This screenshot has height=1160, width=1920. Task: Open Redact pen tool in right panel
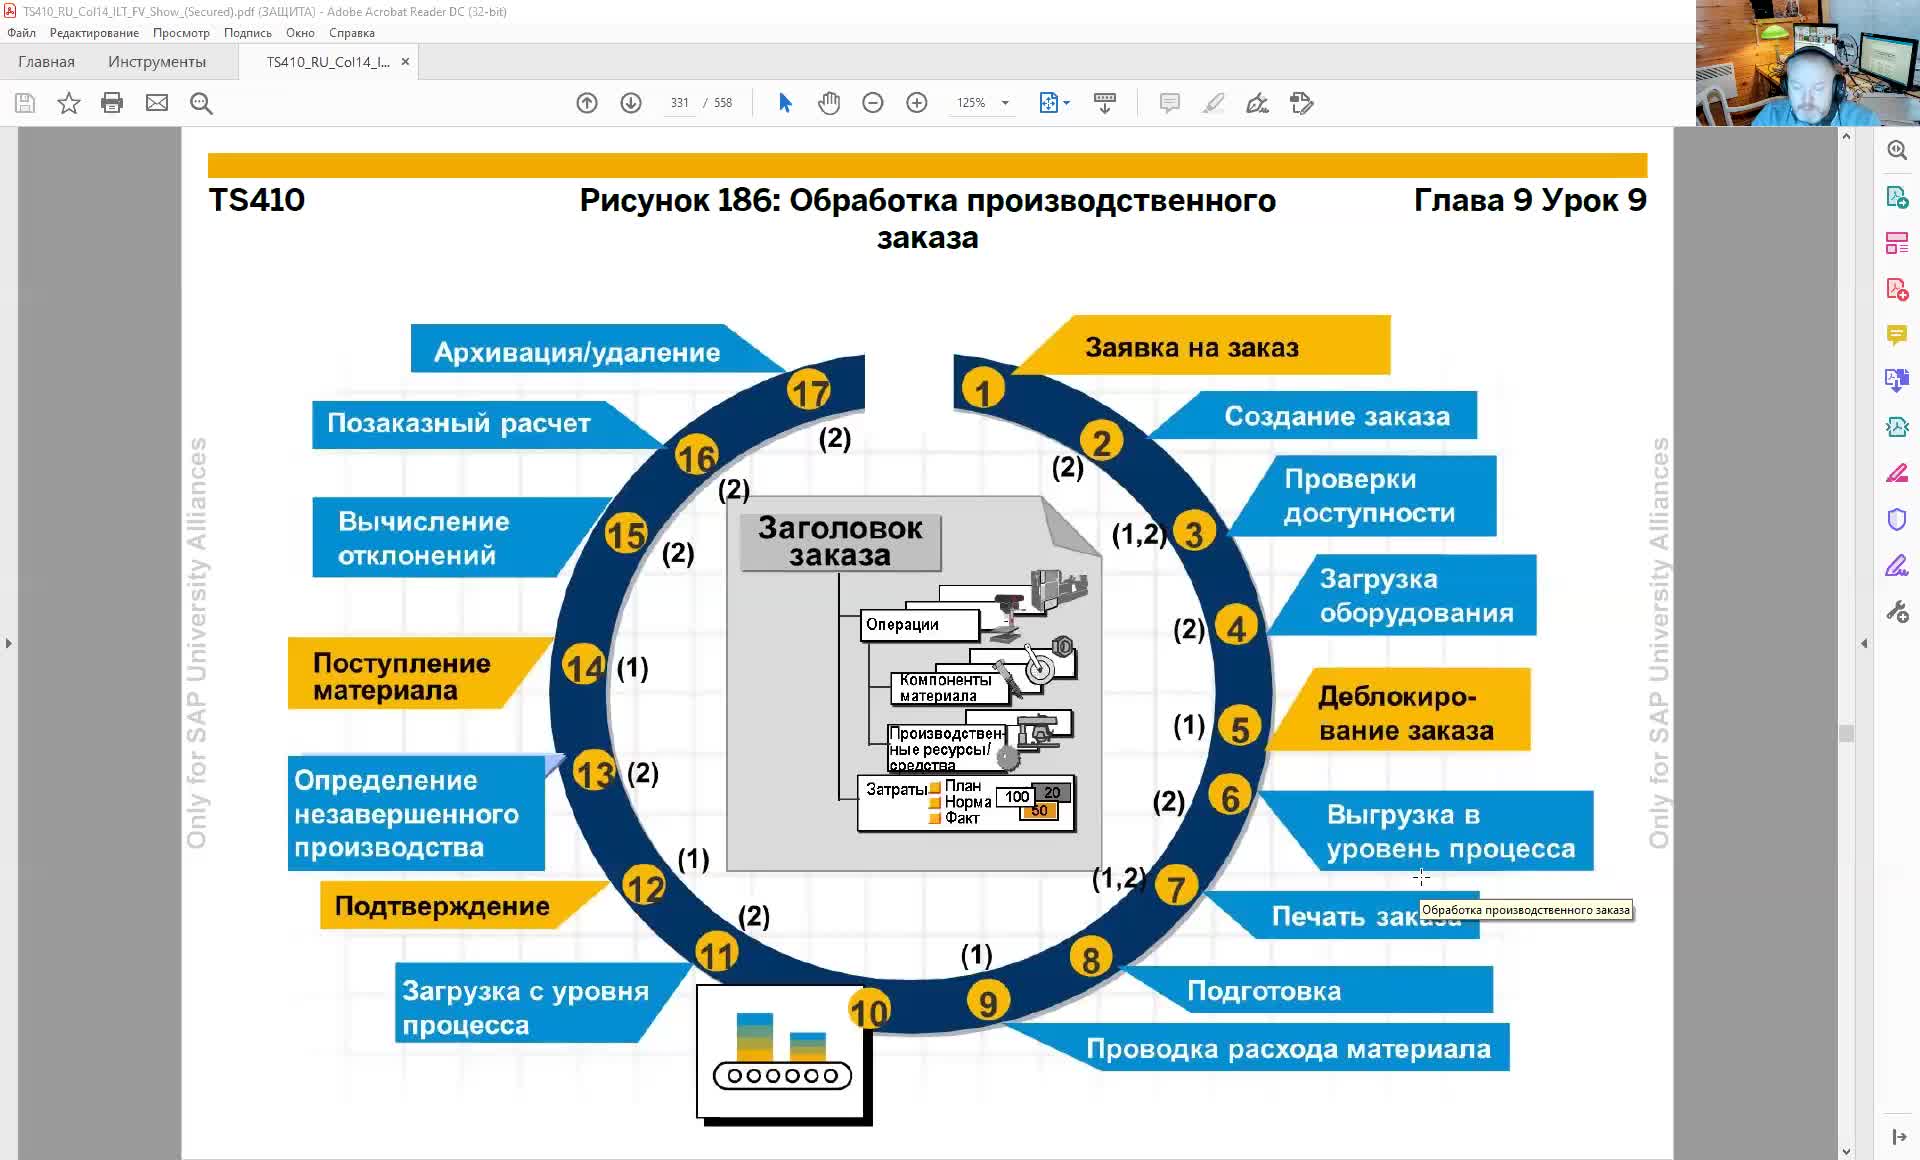1897,473
